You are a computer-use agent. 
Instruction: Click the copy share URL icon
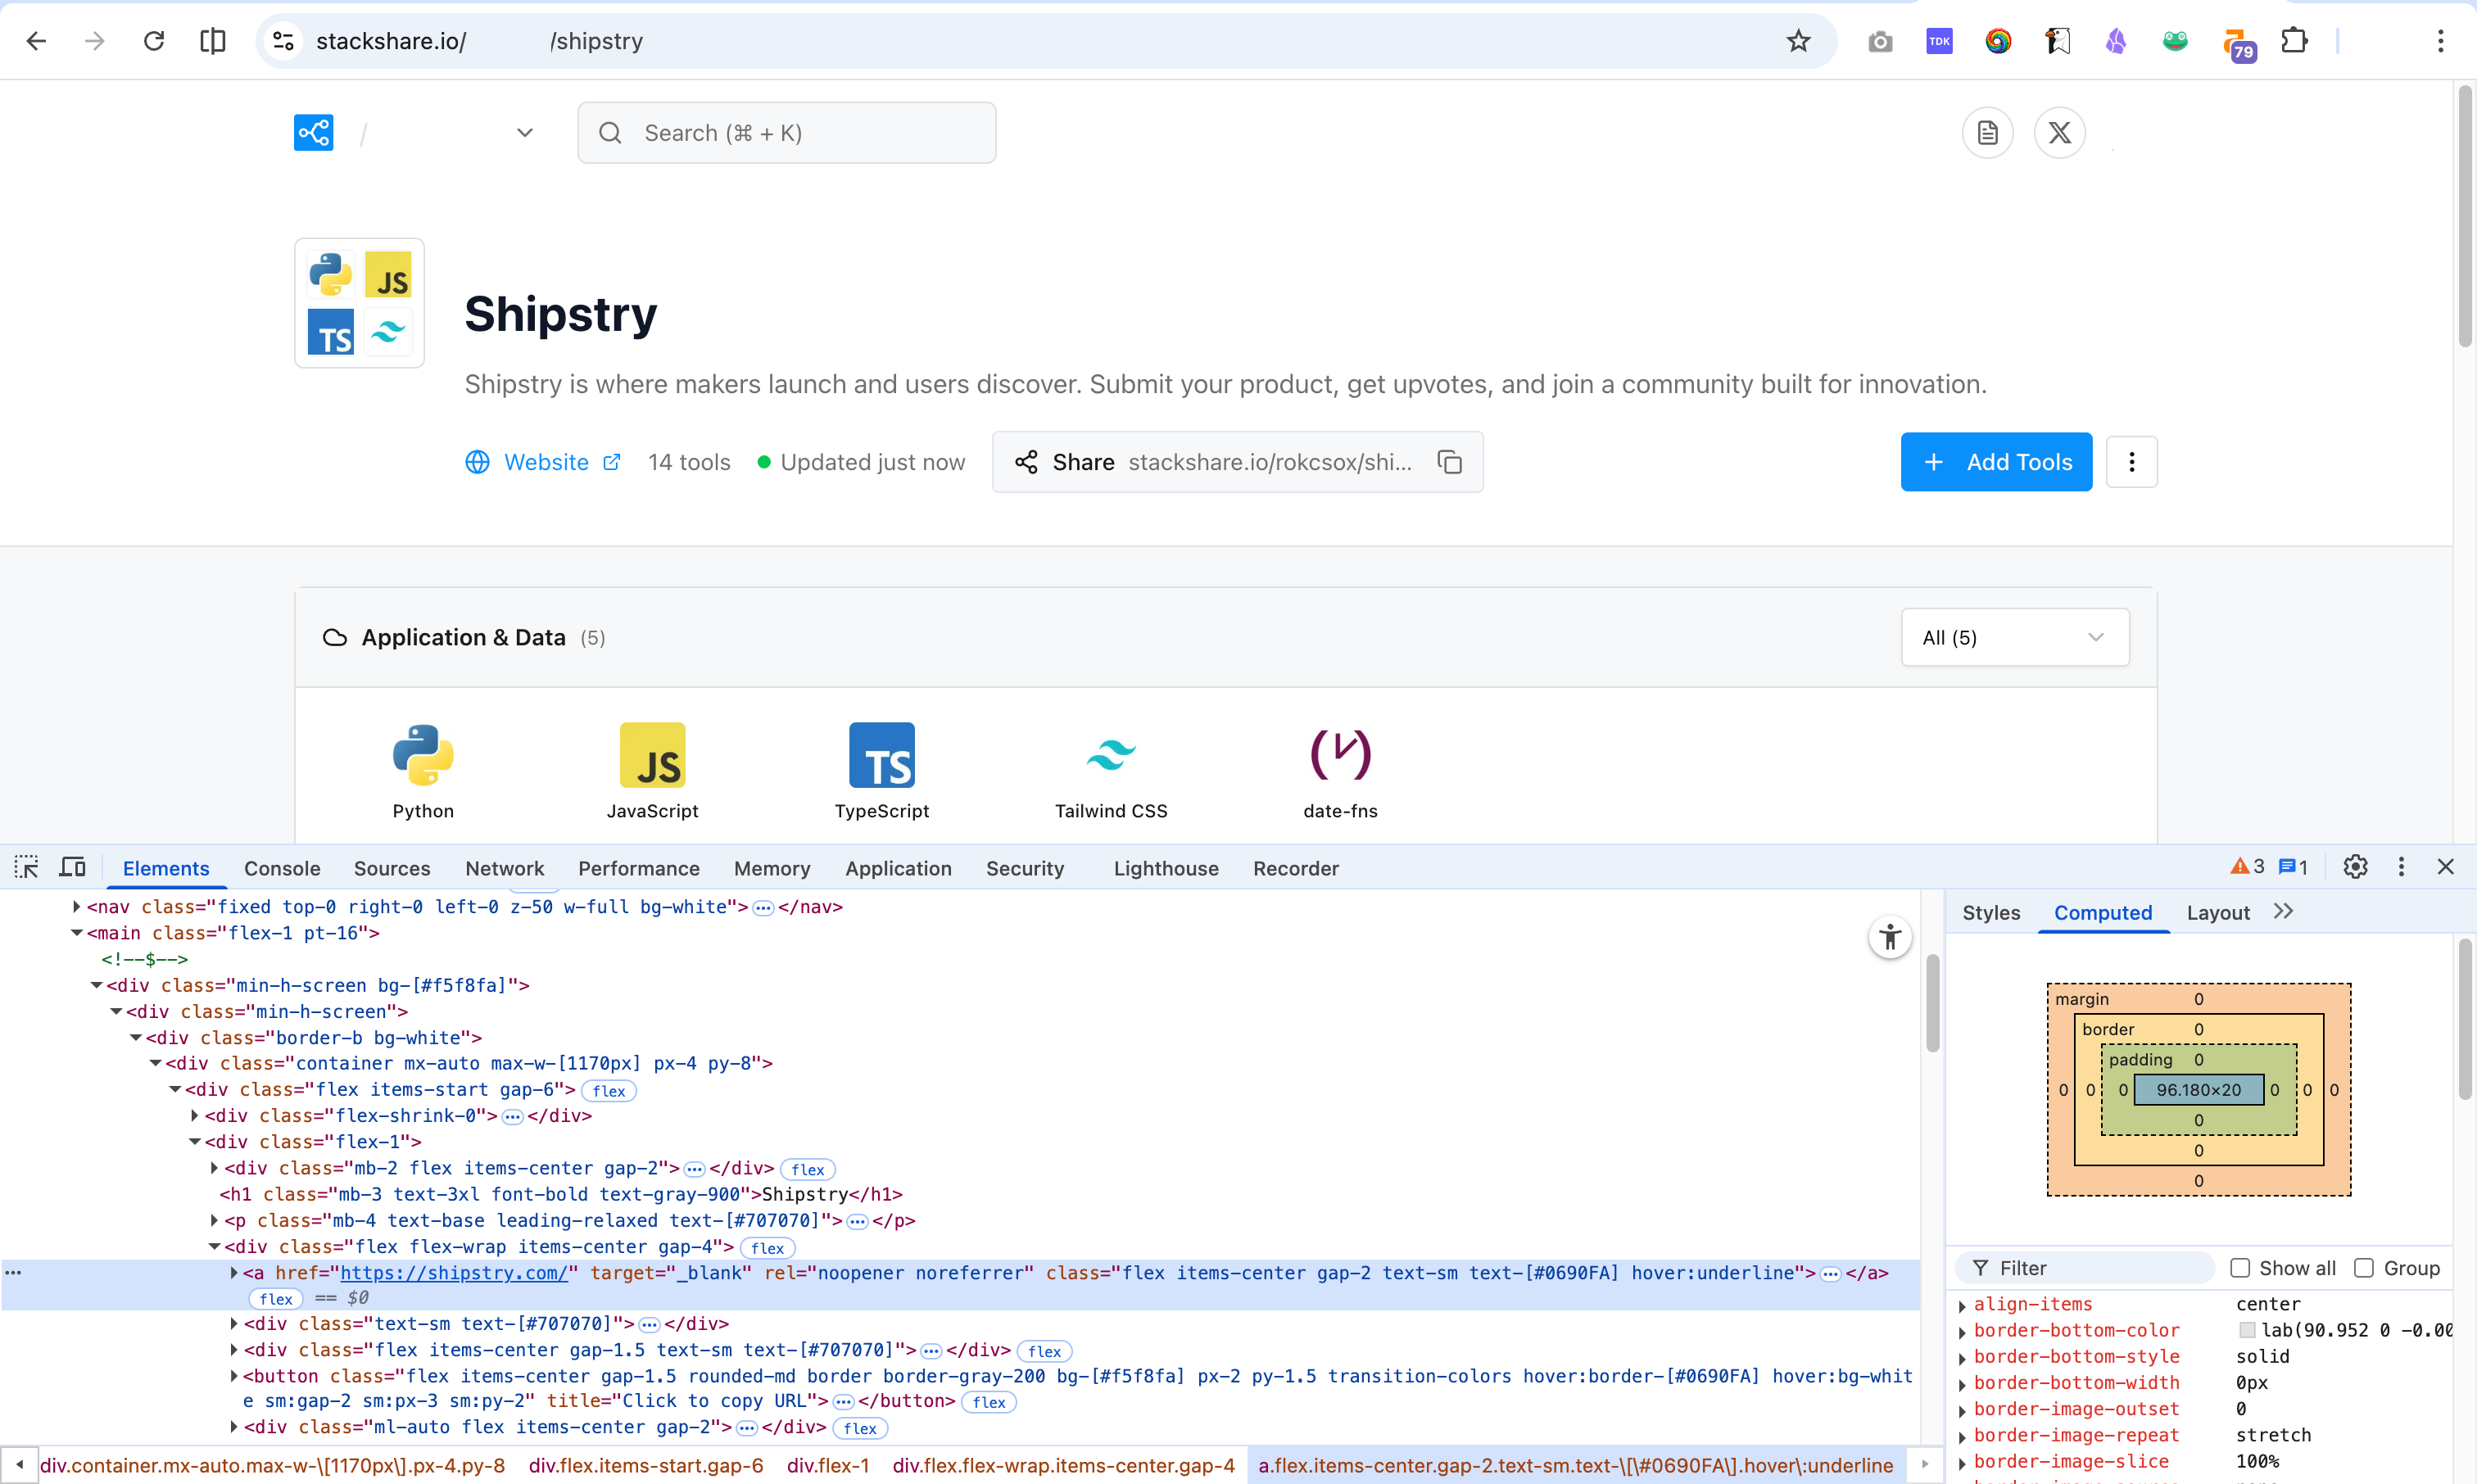[x=1450, y=462]
